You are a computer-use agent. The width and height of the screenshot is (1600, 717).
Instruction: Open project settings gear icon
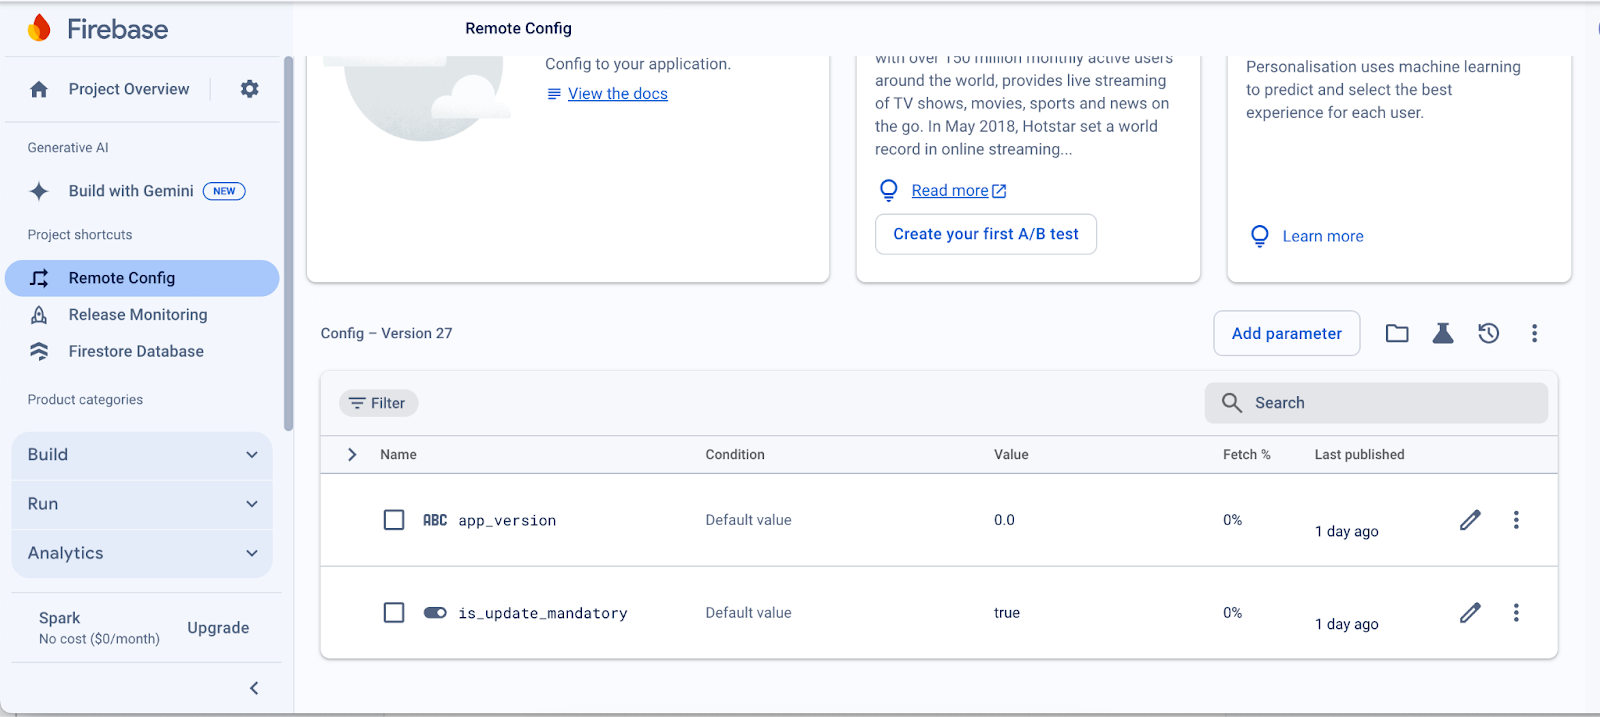[x=250, y=89]
